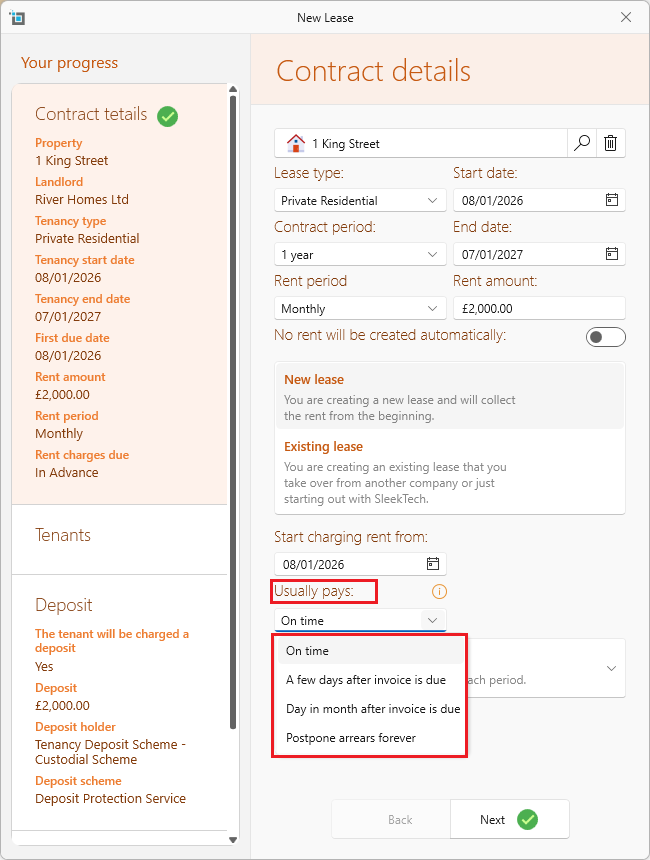Open the Tenants progress section

[120, 539]
